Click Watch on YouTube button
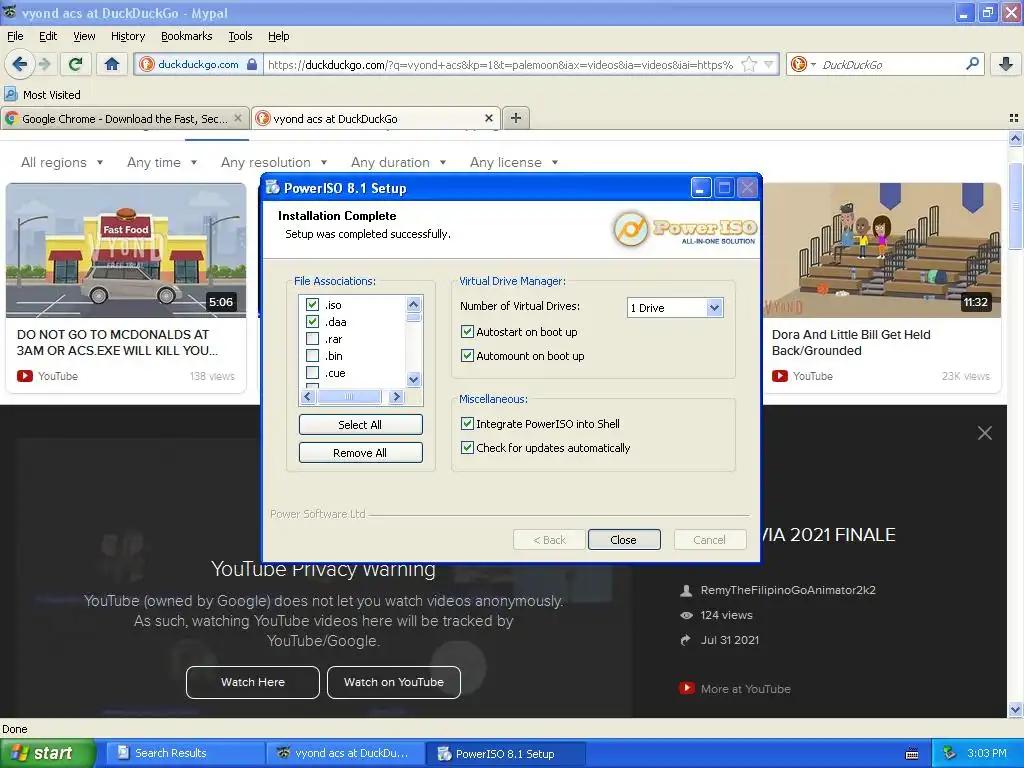The image size is (1024, 768). click(394, 682)
